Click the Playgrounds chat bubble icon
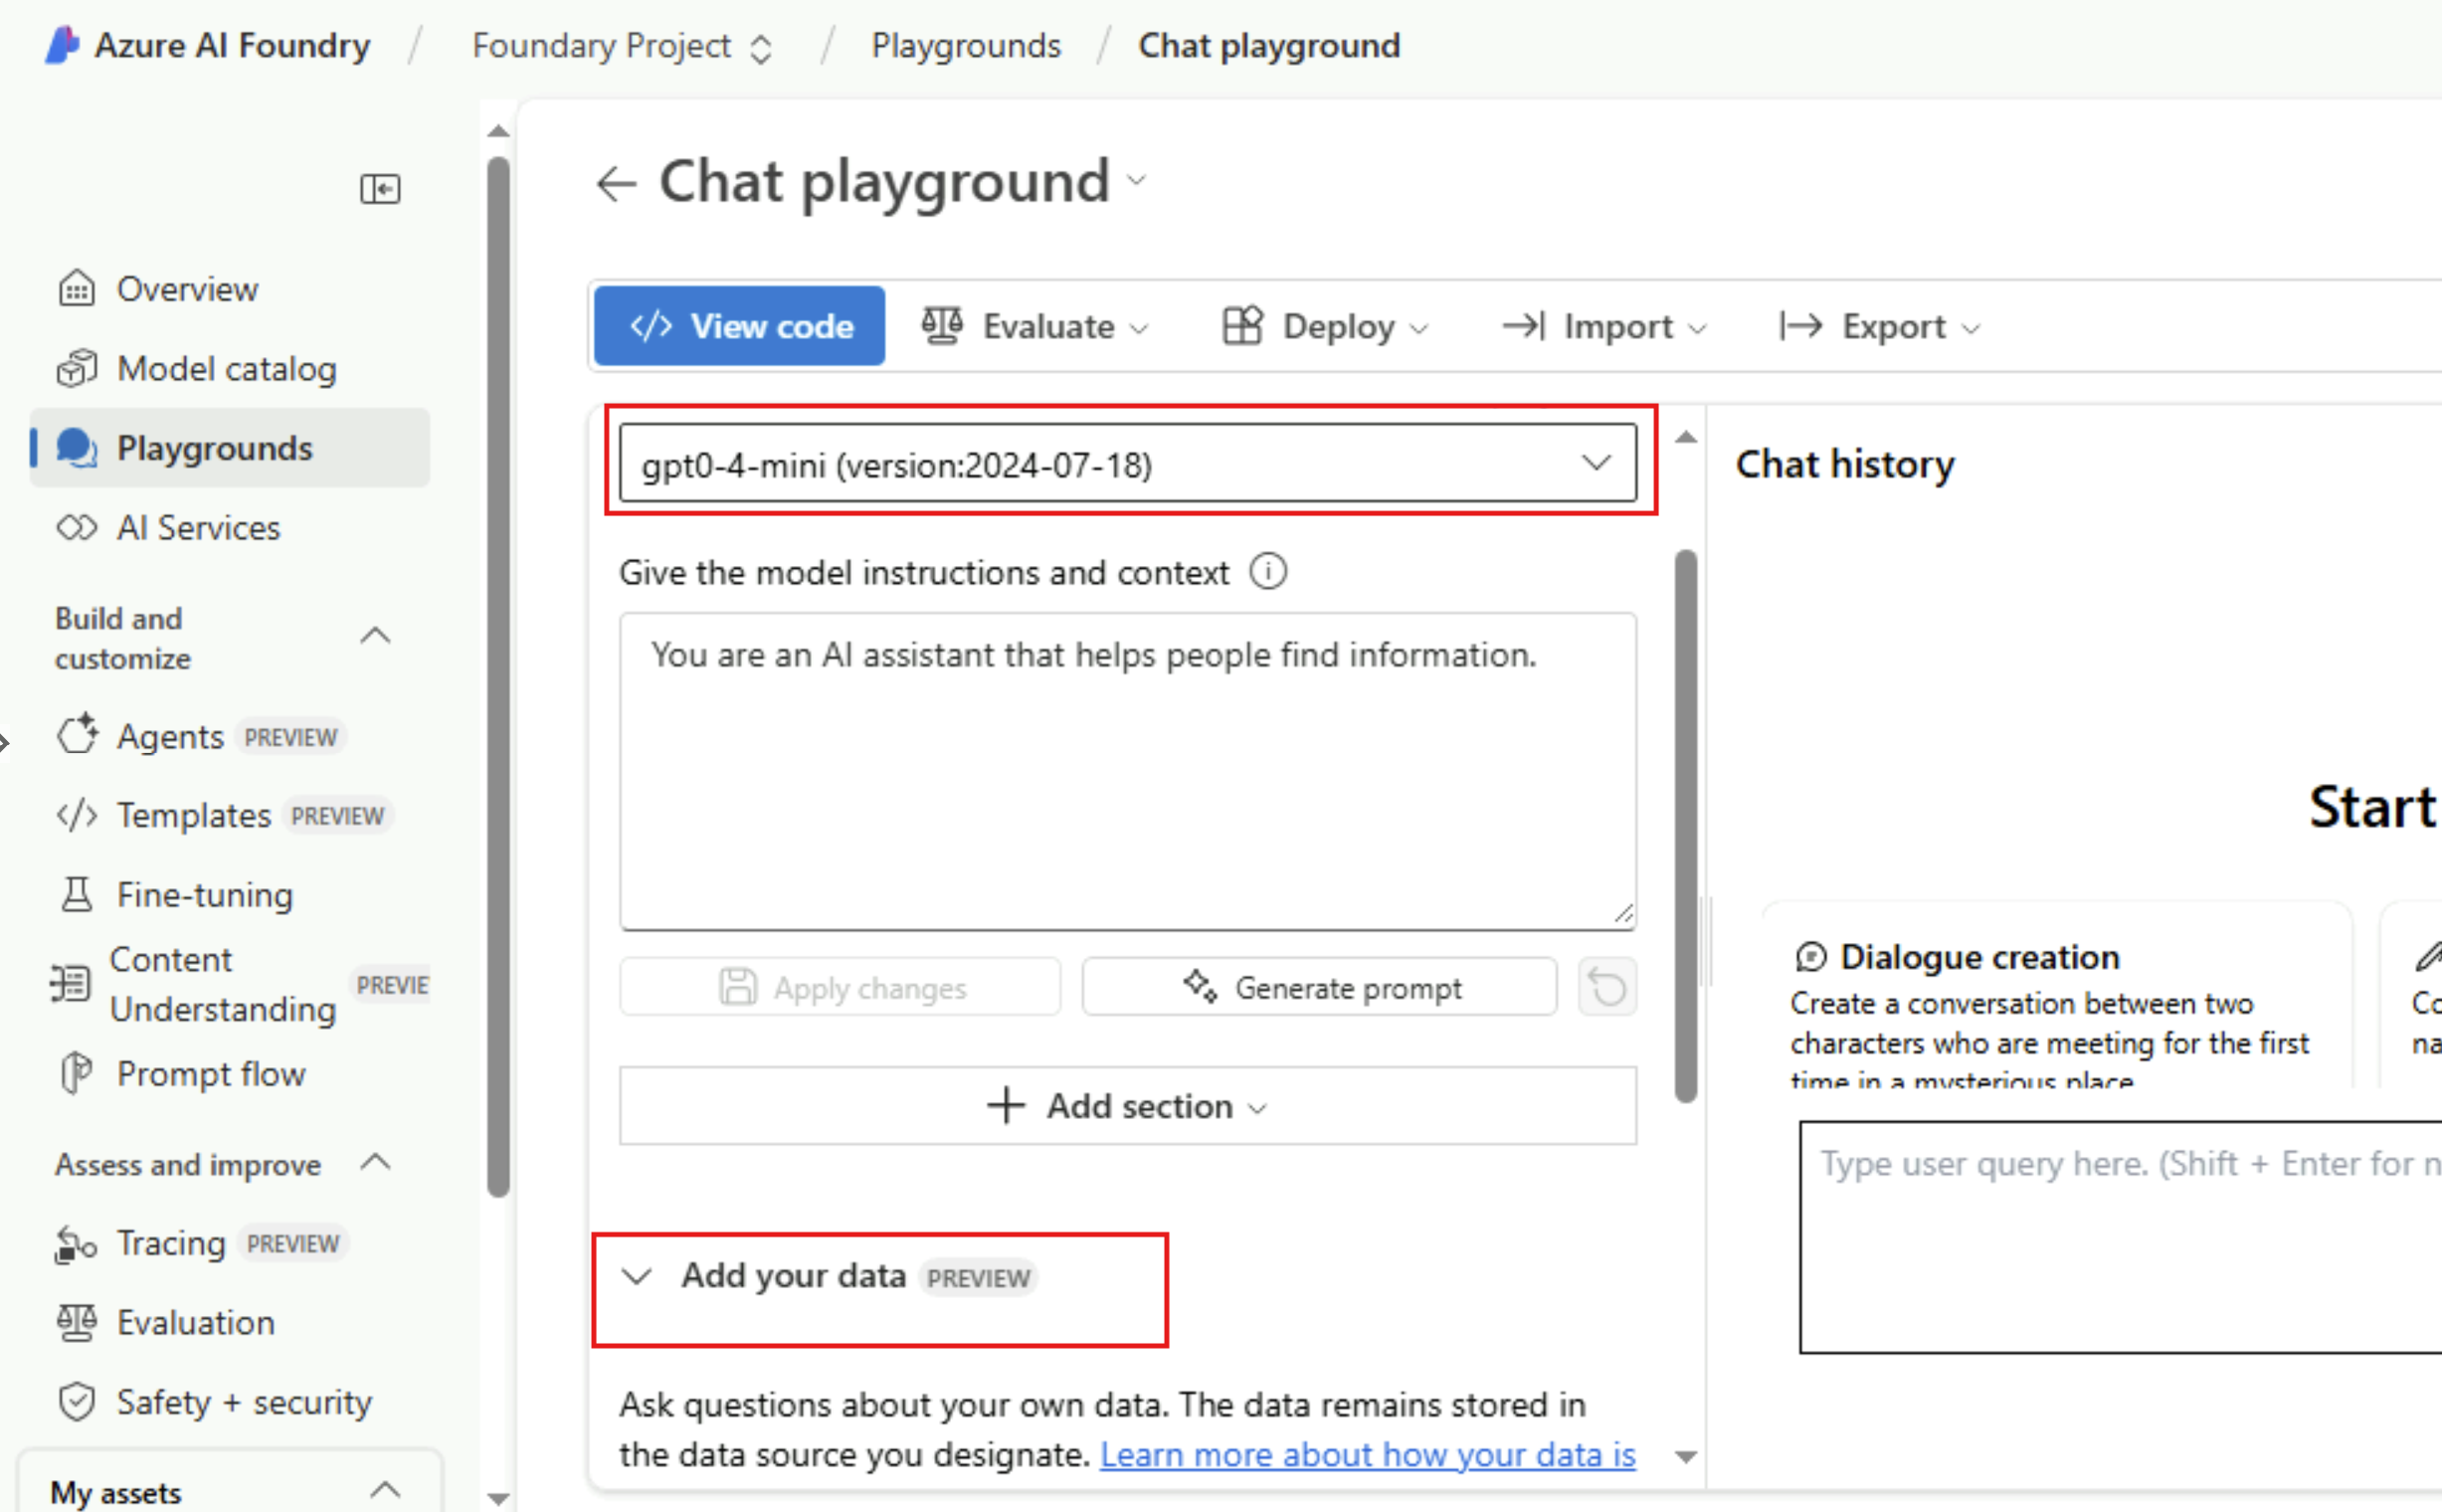 pyautogui.click(x=77, y=448)
